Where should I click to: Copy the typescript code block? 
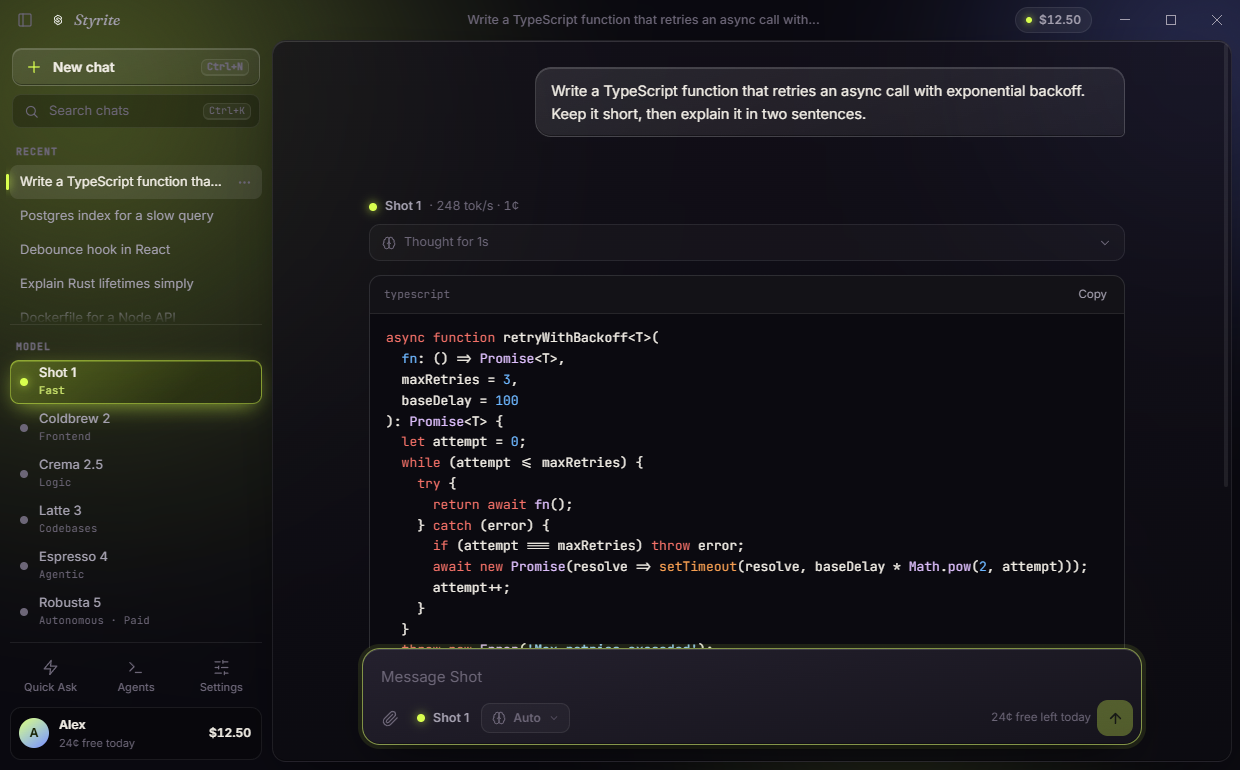1092,294
